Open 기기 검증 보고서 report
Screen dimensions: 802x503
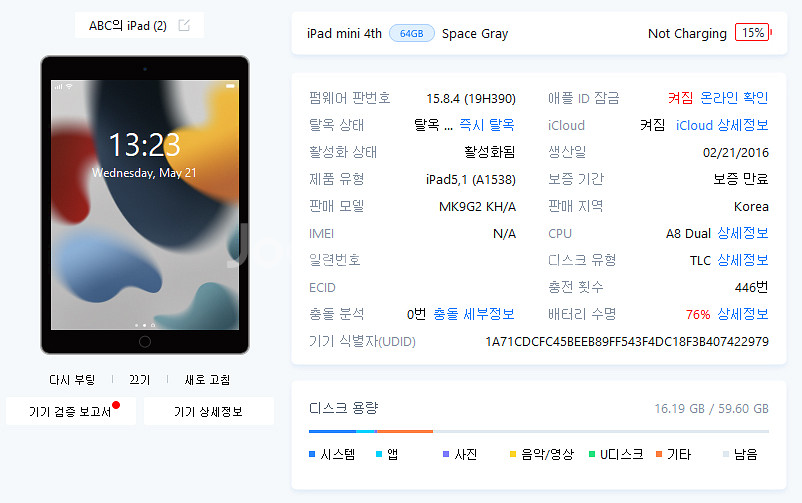click(71, 411)
